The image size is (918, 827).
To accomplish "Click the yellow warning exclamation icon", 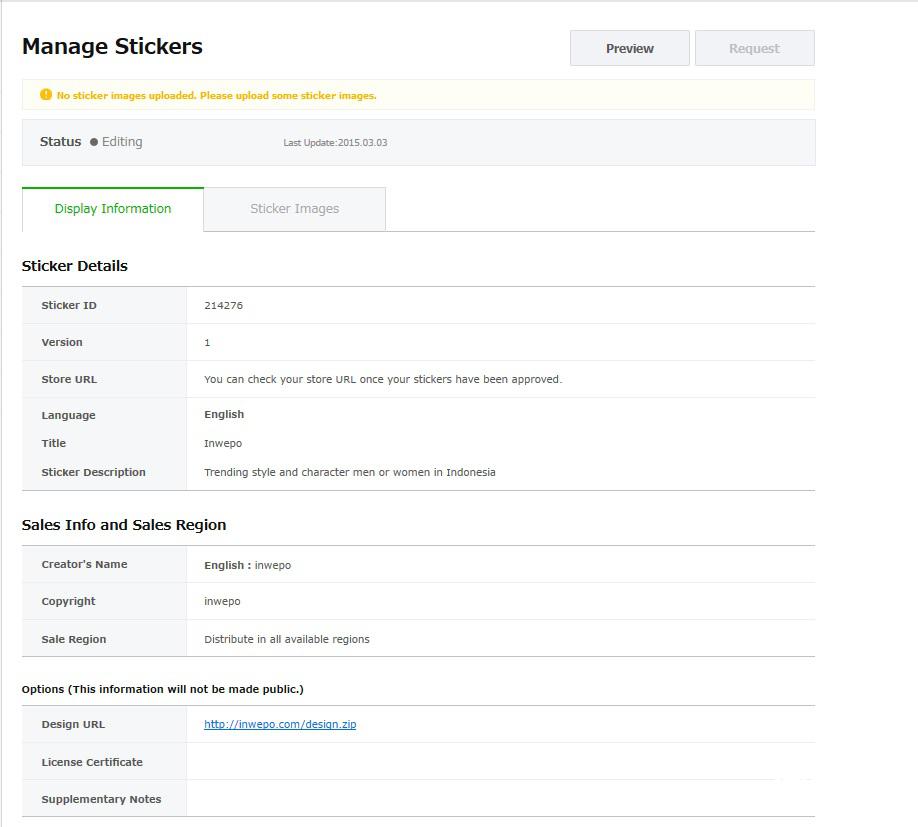I will (45, 95).
